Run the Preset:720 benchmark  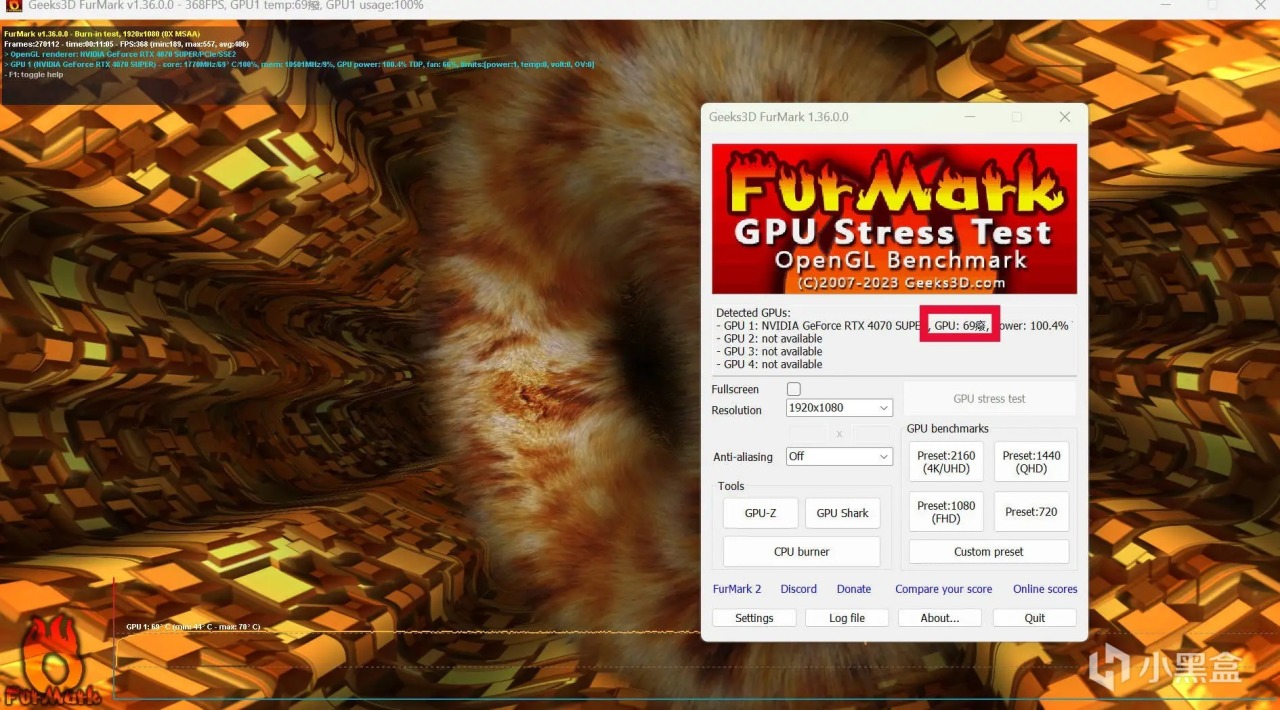[x=1031, y=512]
